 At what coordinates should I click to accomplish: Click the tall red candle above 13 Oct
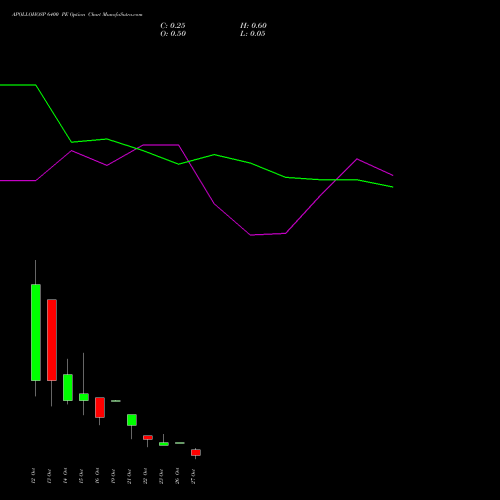coord(52,340)
